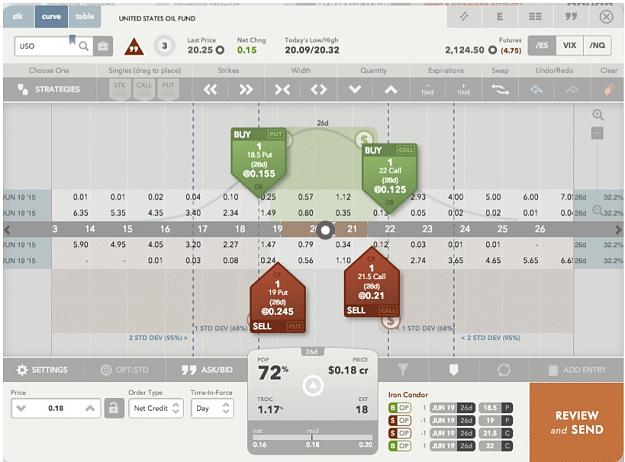
Task: Decrease order price with down chevron
Action: (x=21, y=408)
